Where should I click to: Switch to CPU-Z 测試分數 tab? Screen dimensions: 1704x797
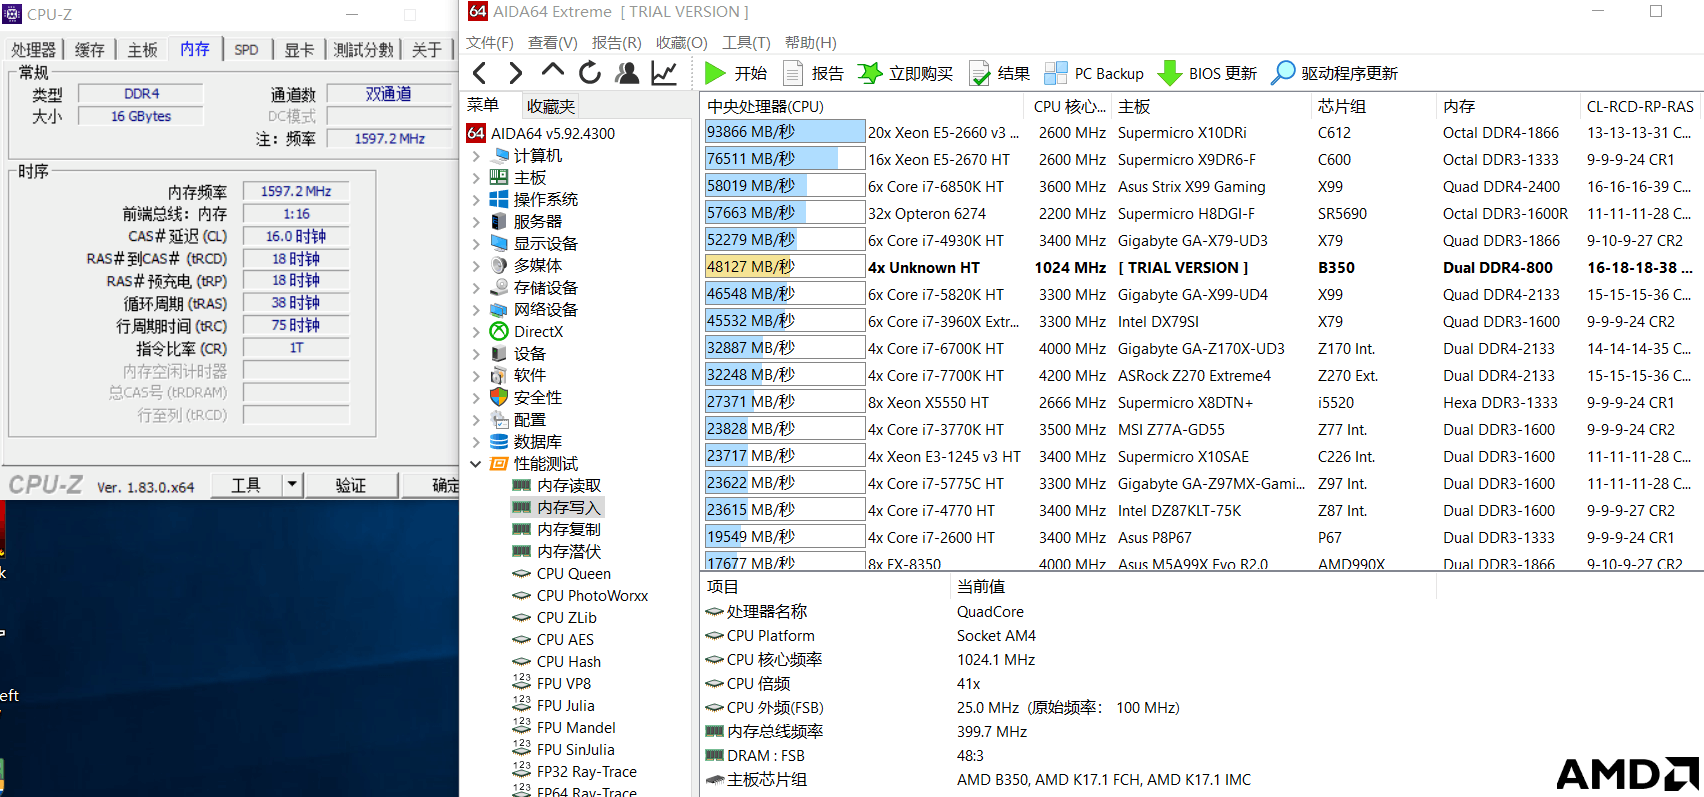tap(363, 50)
